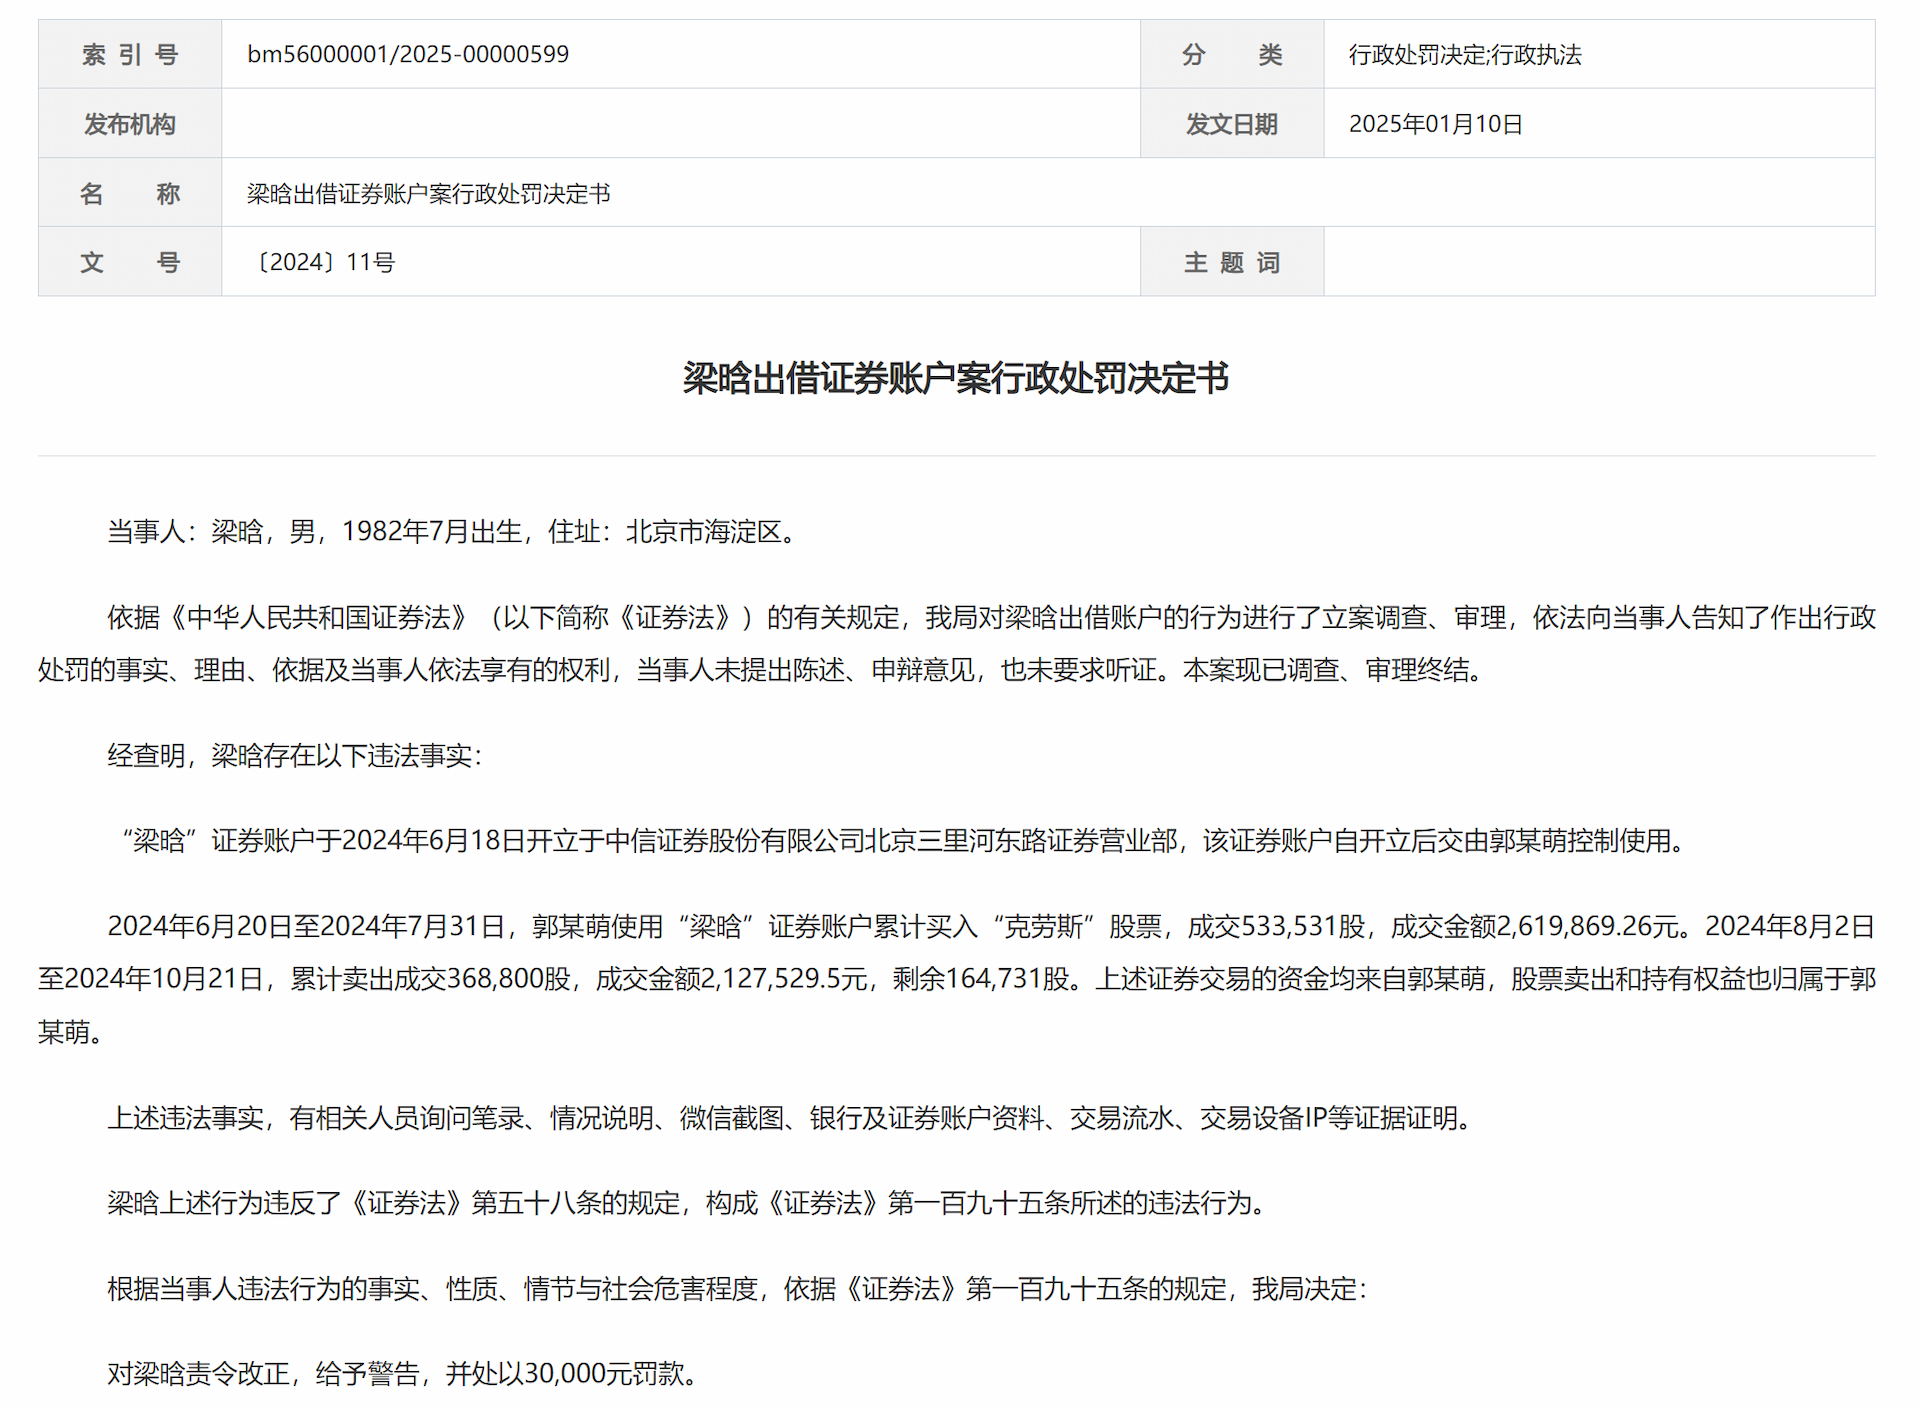Screen dimensions: 1920x1407
Task: Click the penalty line with 30,000元罚款
Action: point(402,1374)
